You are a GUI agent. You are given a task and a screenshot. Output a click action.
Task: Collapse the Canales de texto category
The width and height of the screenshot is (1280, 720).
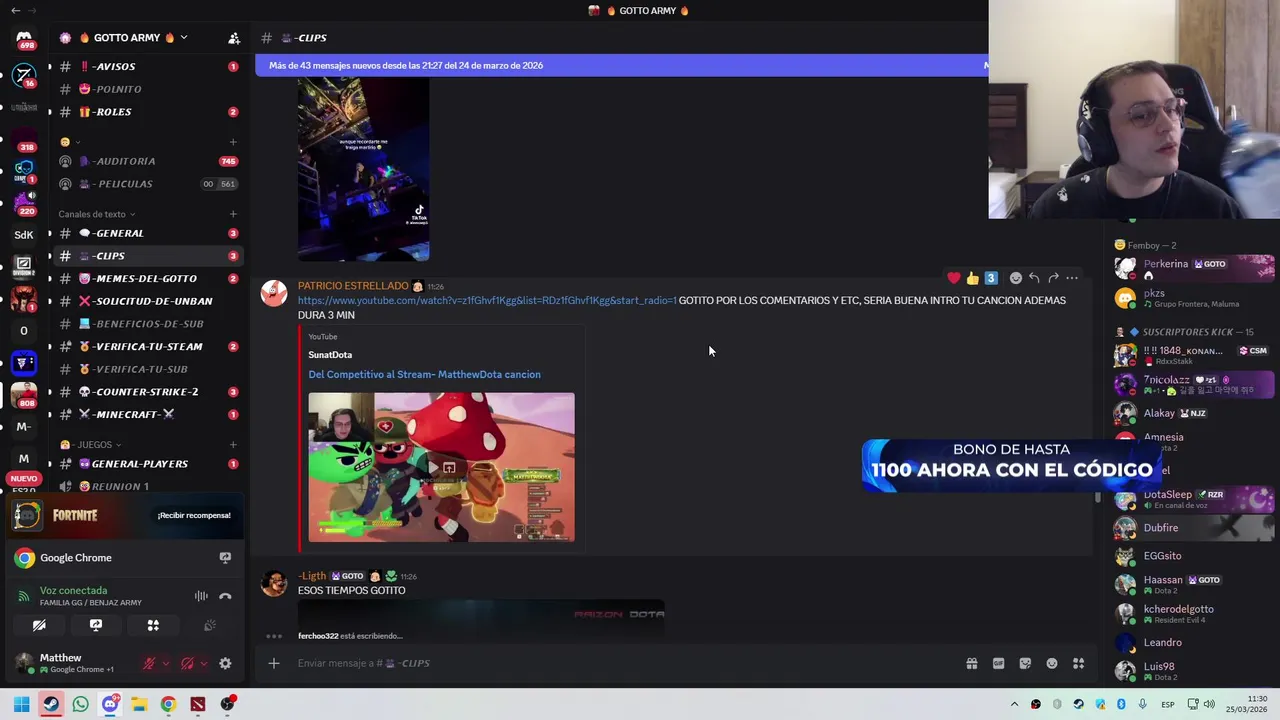click(96, 214)
